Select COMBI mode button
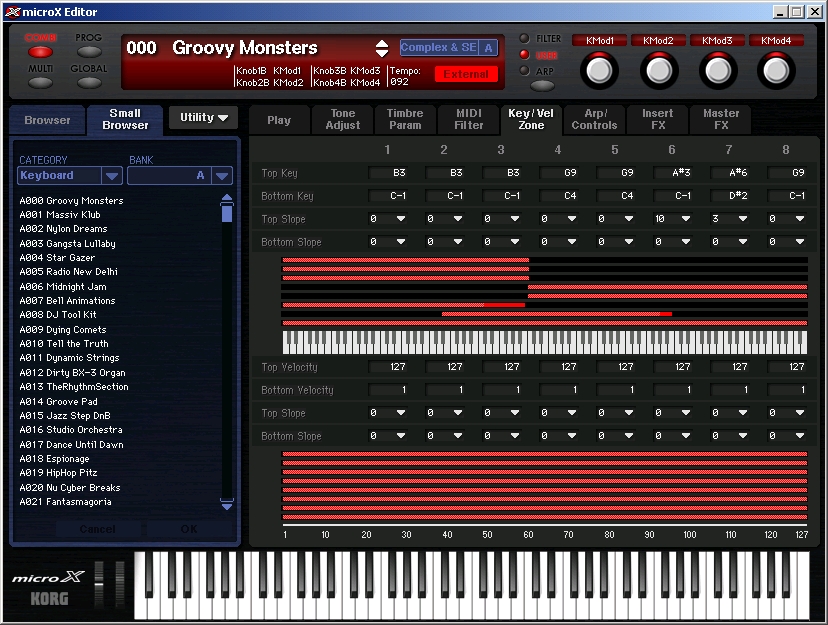Viewport: 828px width, 625px height. click(41, 52)
